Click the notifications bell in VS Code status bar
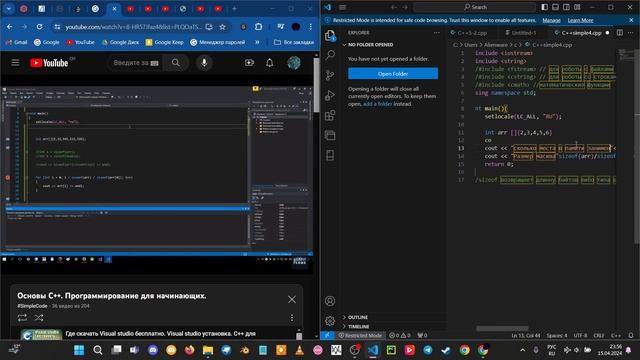The width and height of the screenshot is (640, 360). click(631, 335)
